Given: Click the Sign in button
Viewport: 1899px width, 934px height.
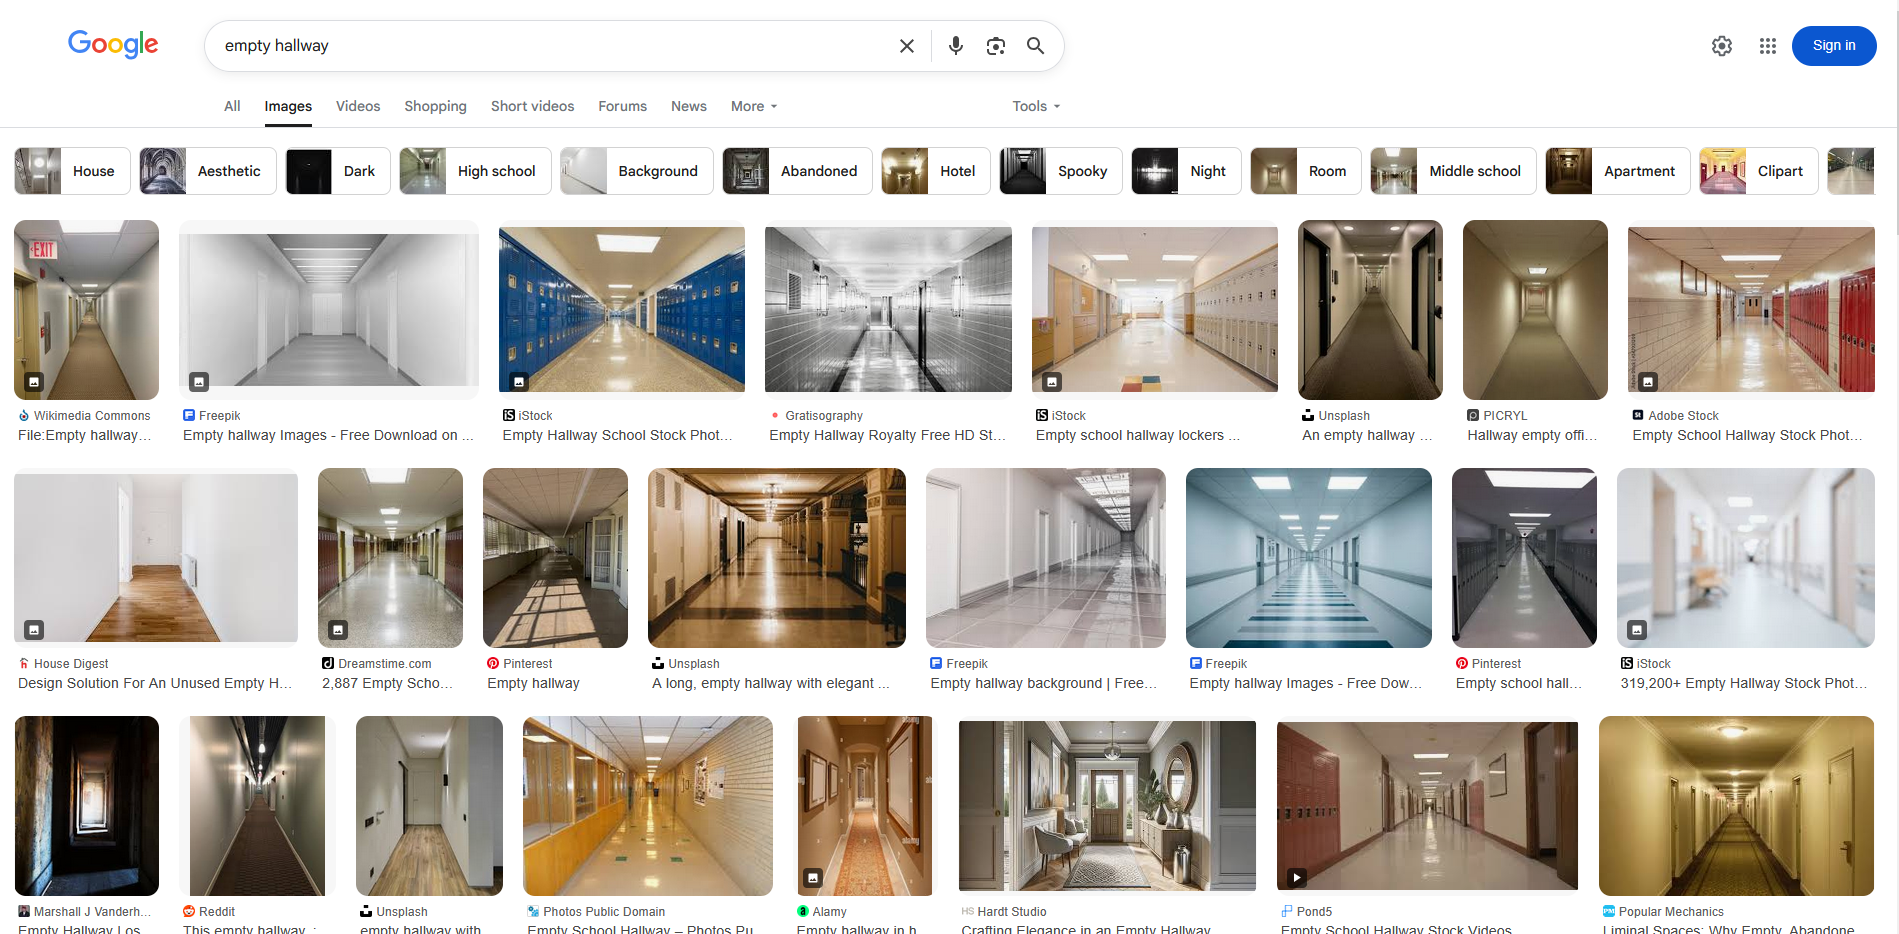Looking at the screenshot, I should (x=1833, y=46).
